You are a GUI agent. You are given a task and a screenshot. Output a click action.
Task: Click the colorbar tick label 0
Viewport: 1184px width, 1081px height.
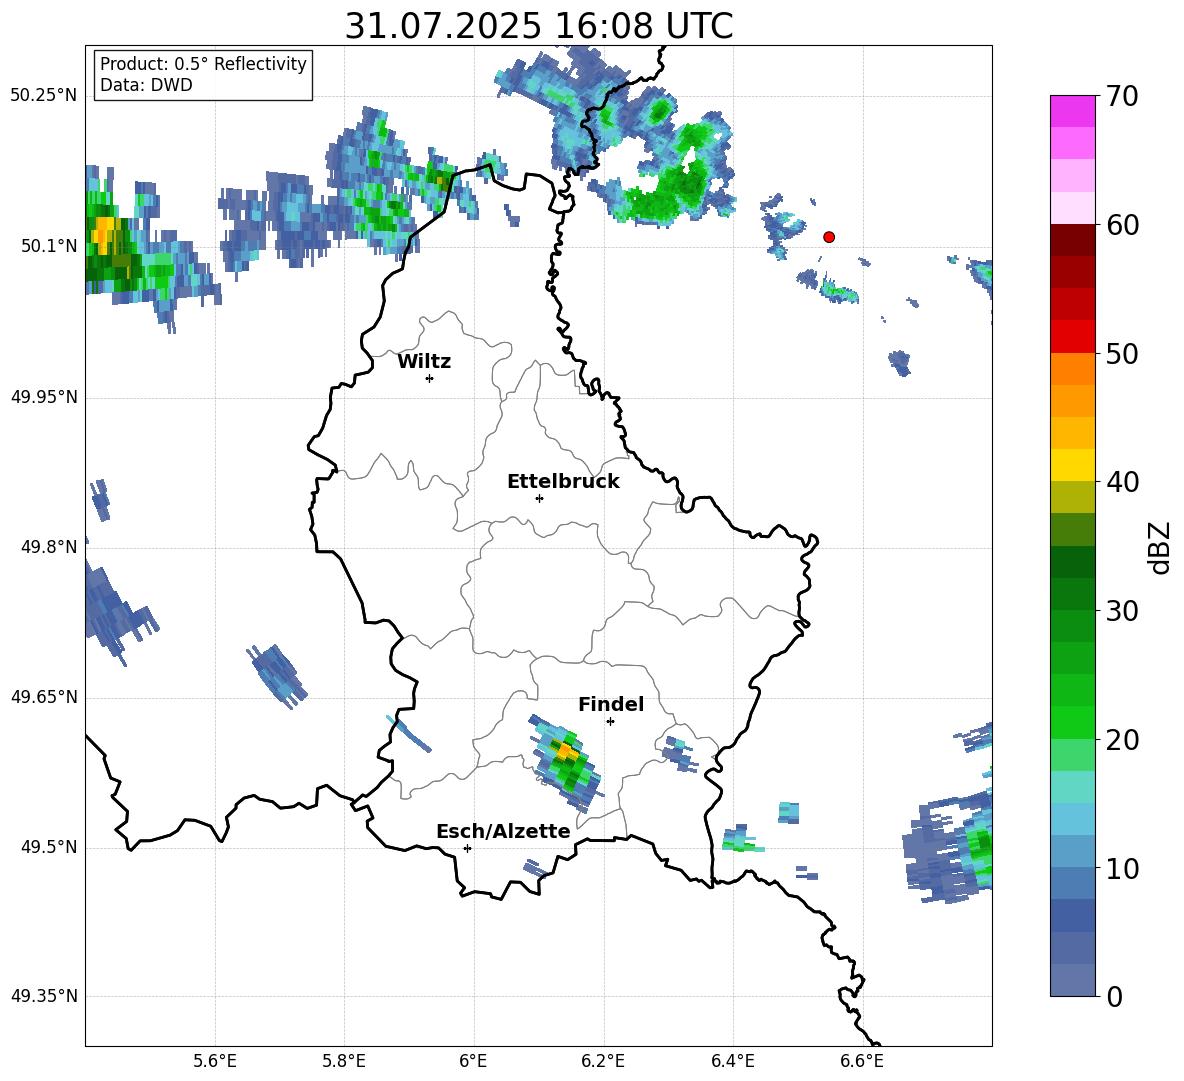pos(1115,997)
